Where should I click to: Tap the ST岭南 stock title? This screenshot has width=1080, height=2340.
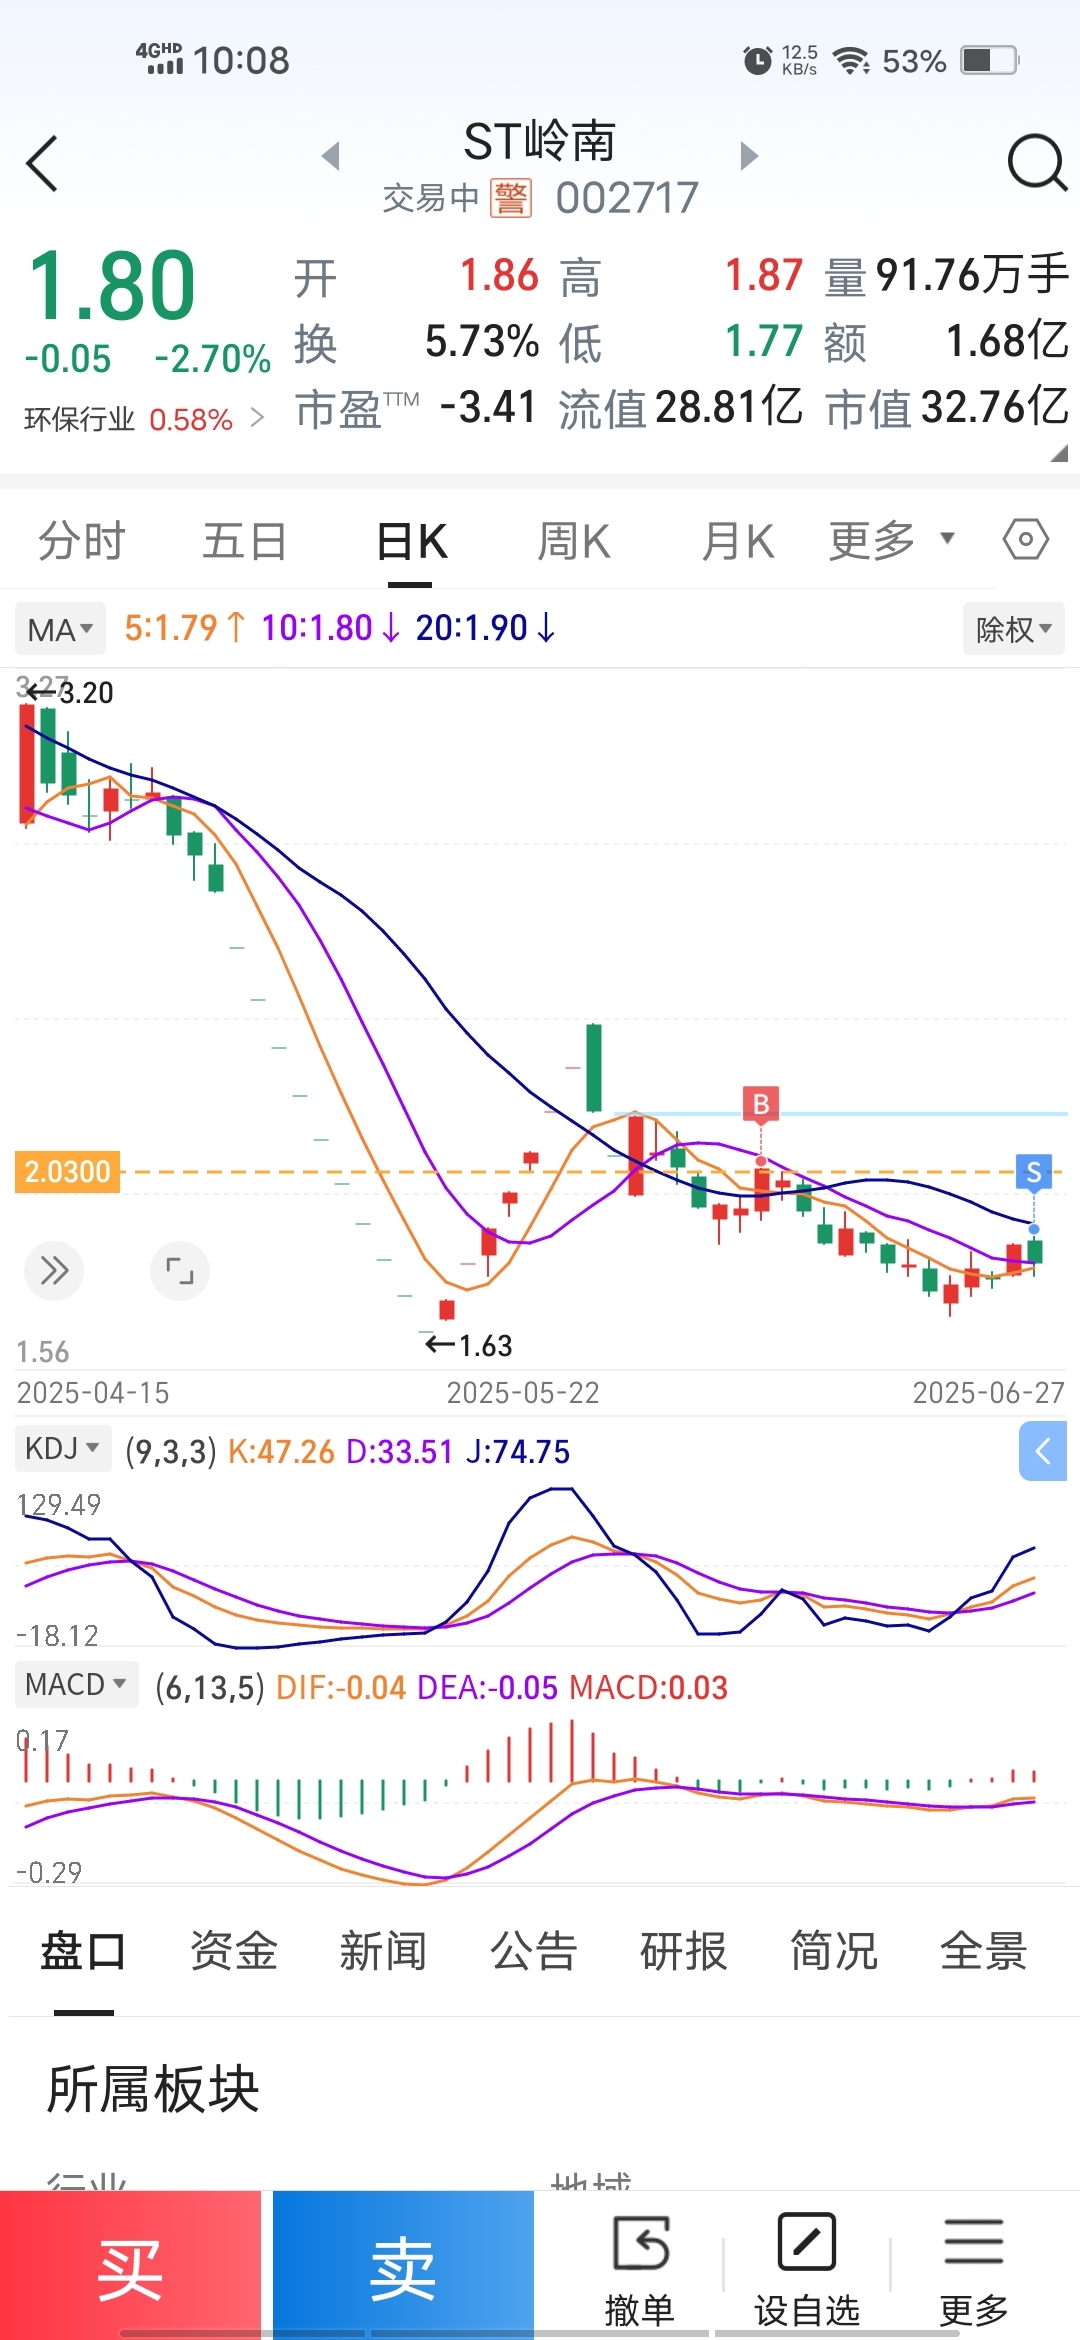tap(540, 141)
